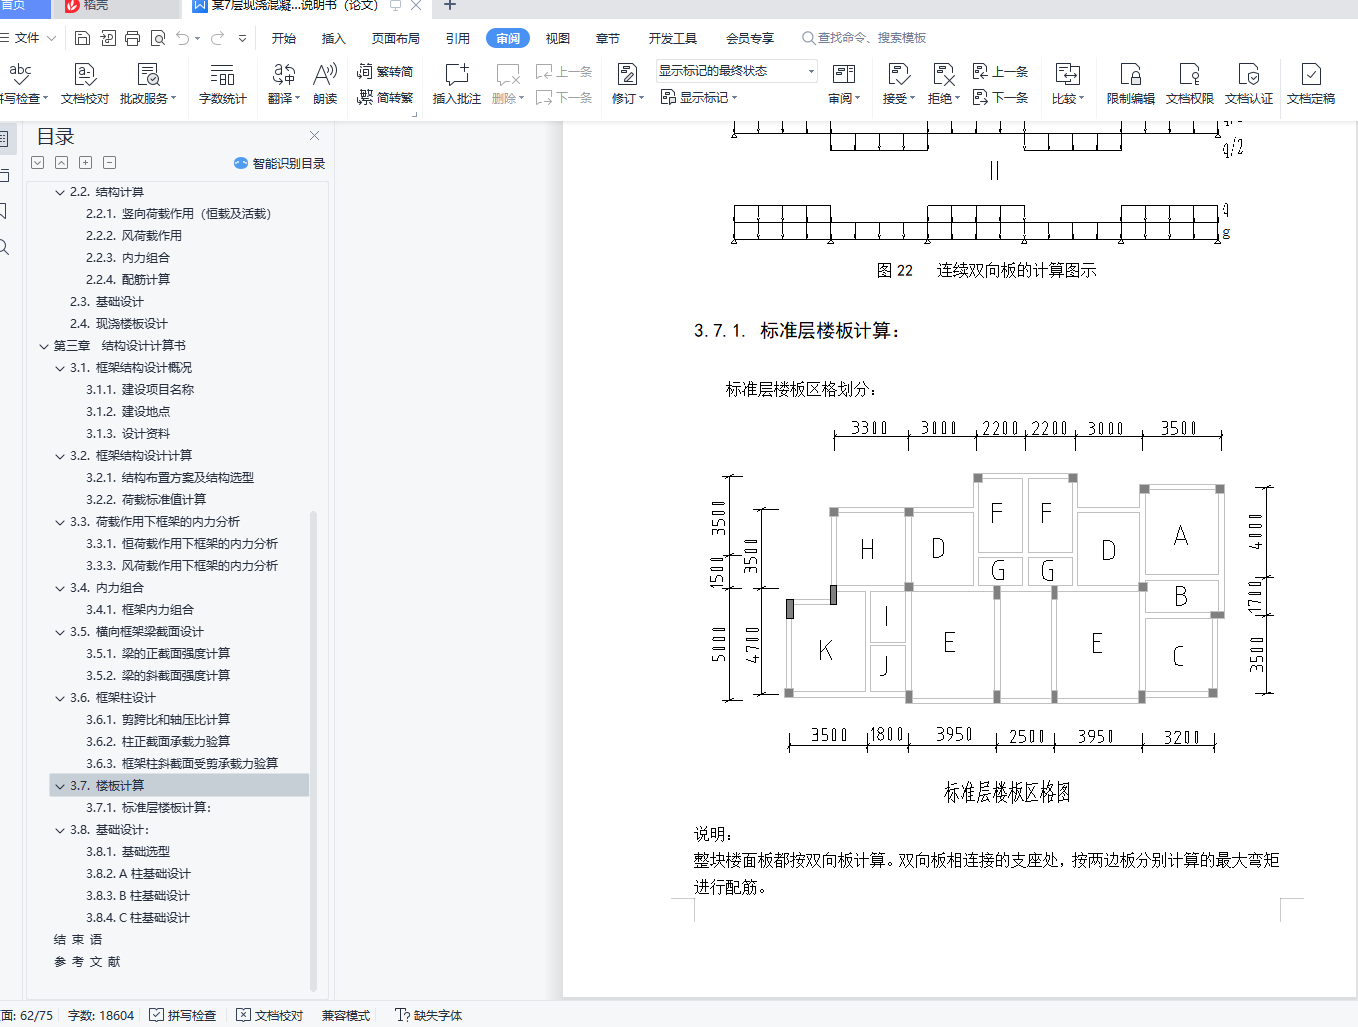Collapse the 3.8. 基础设计 node

(60, 830)
